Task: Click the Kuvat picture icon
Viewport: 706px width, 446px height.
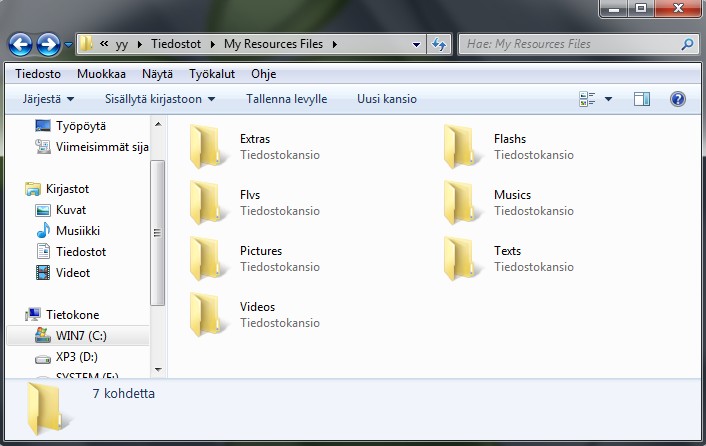Action: (43, 210)
